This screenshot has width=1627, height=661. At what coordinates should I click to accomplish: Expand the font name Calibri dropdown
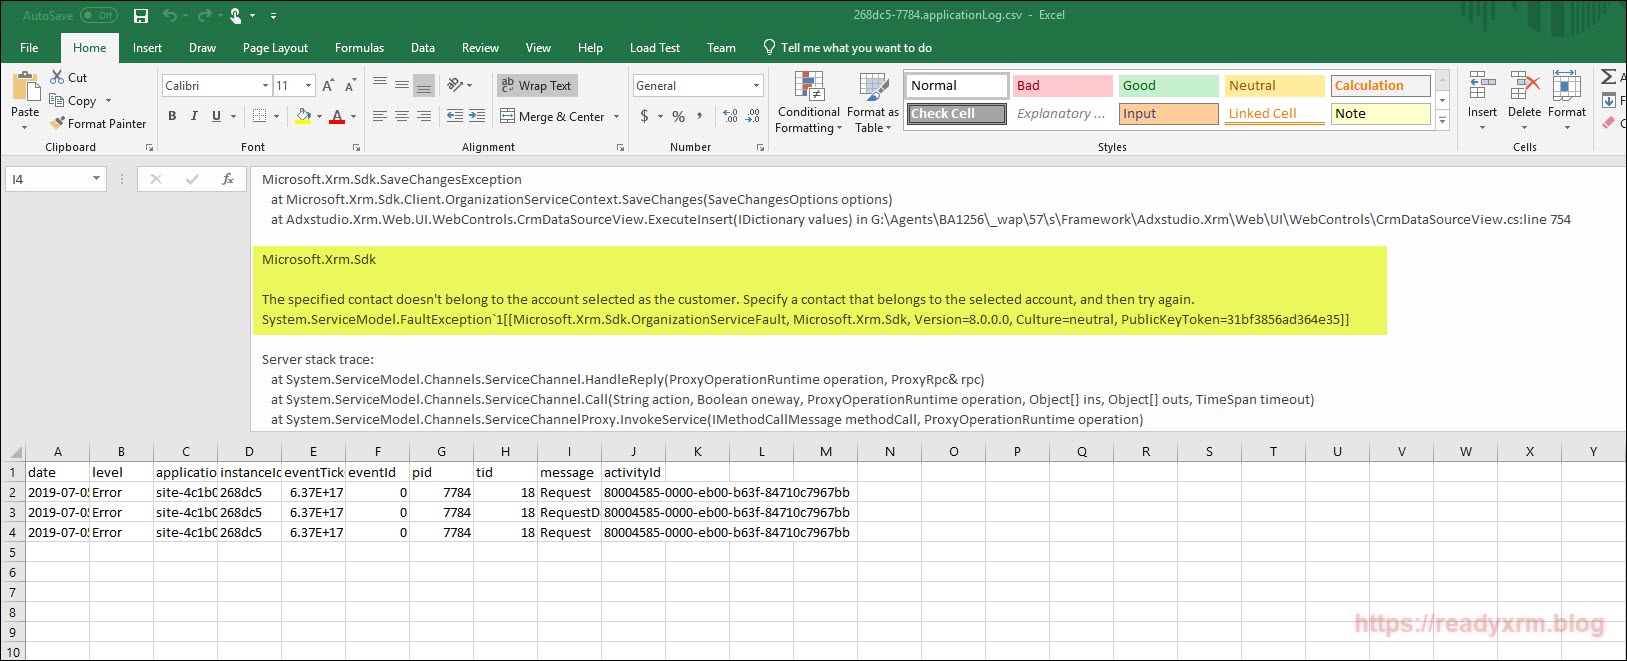click(x=265, y=86)
